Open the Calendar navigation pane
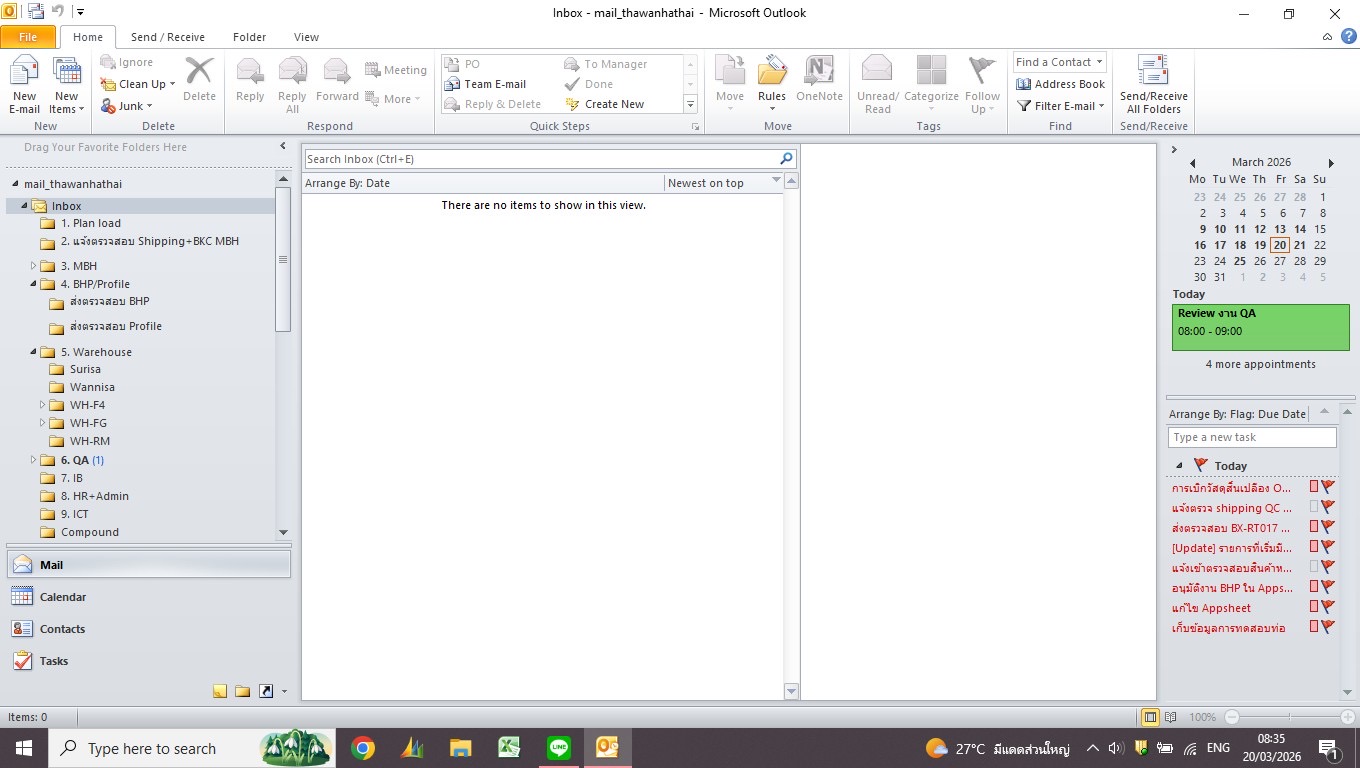The height and width of the screenshot is (768, 1360). pyautogui.click(x=62, y=597)
